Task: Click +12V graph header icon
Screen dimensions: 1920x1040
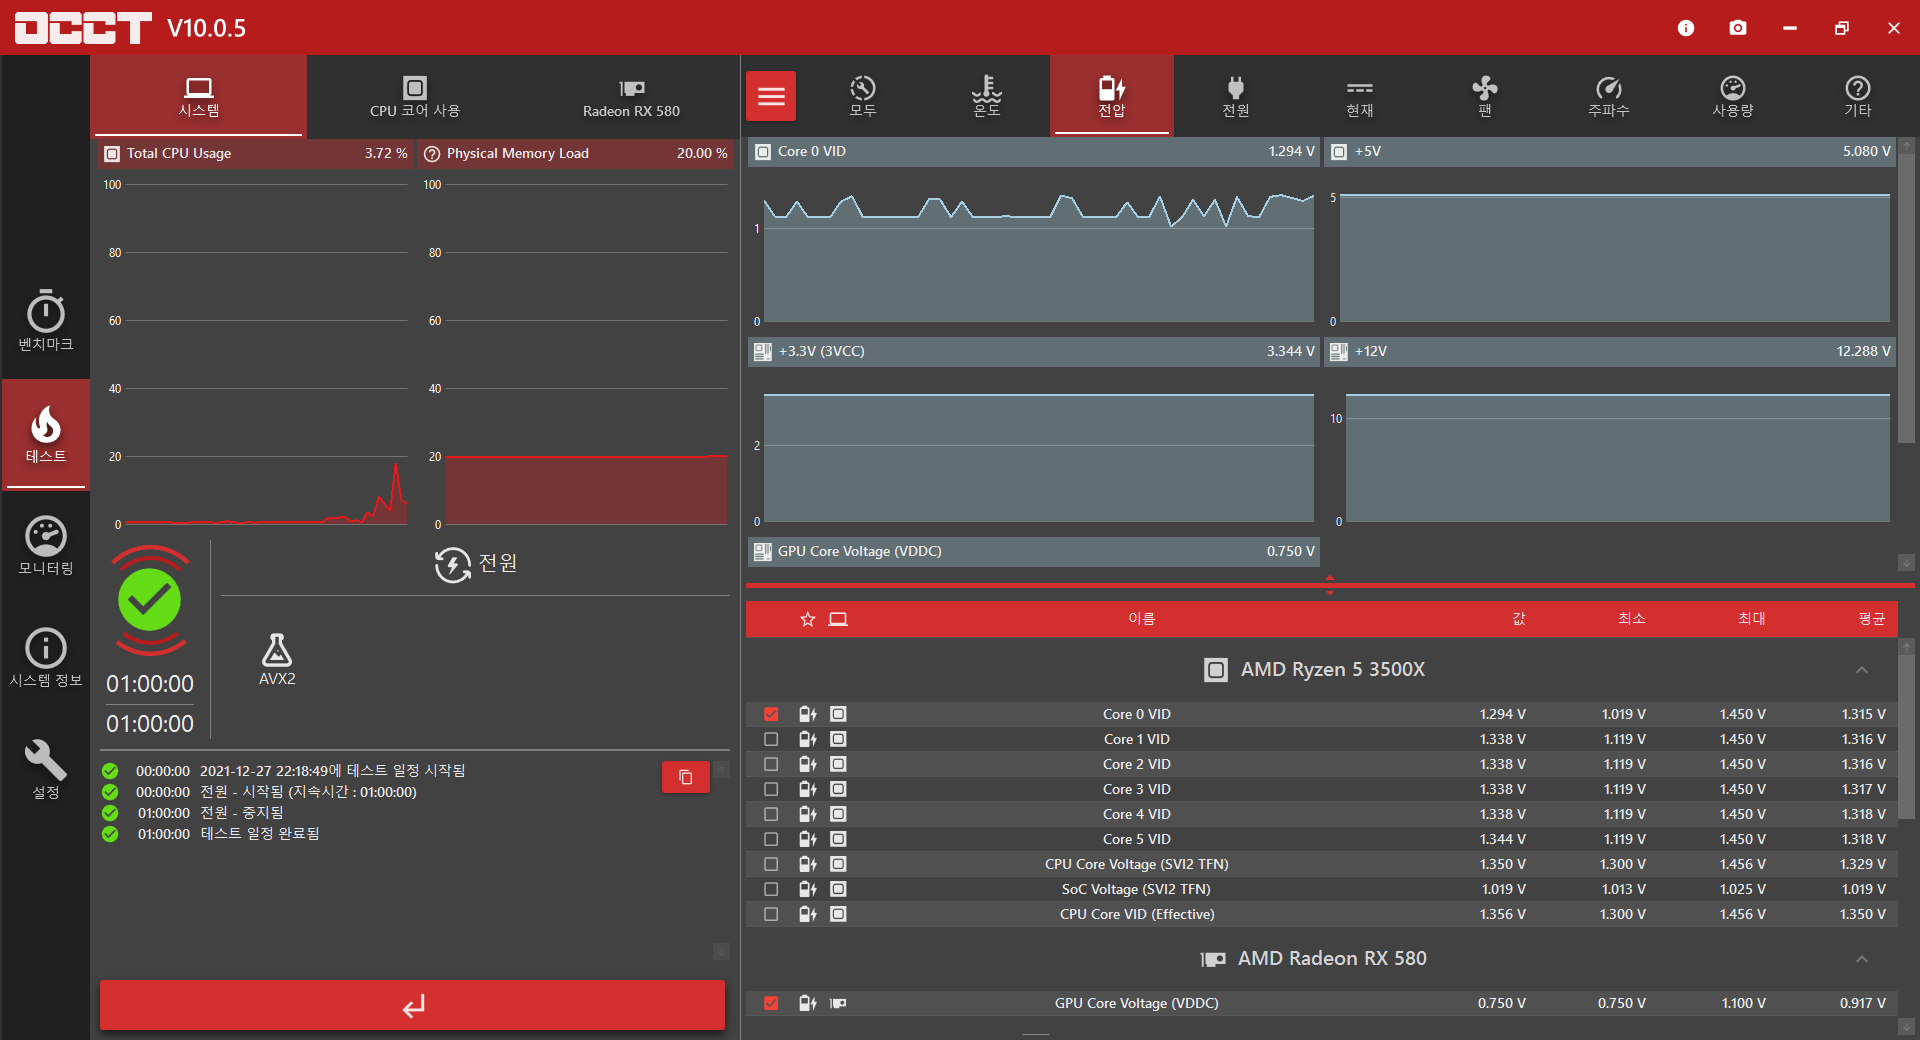Action: tap(1339, 352)
